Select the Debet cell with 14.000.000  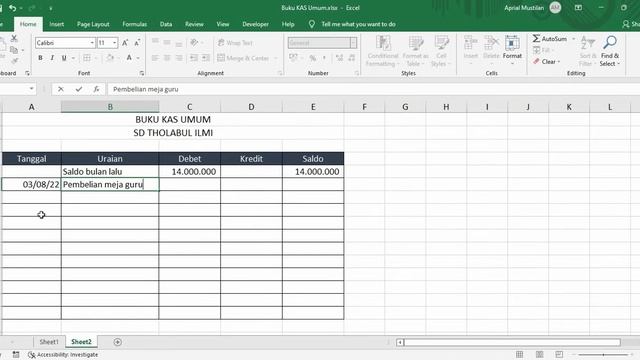tap(189, 171)
